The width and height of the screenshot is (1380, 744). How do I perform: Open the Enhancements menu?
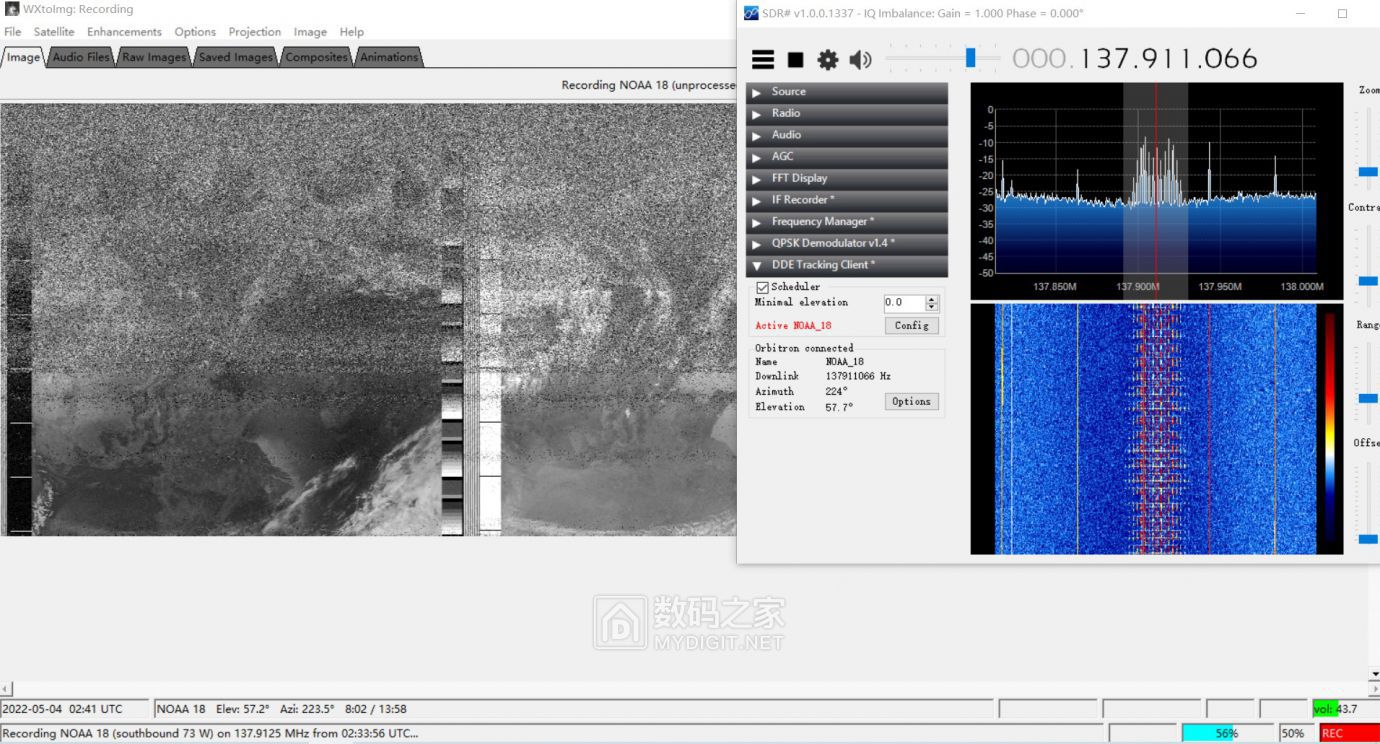click(124, 32)
